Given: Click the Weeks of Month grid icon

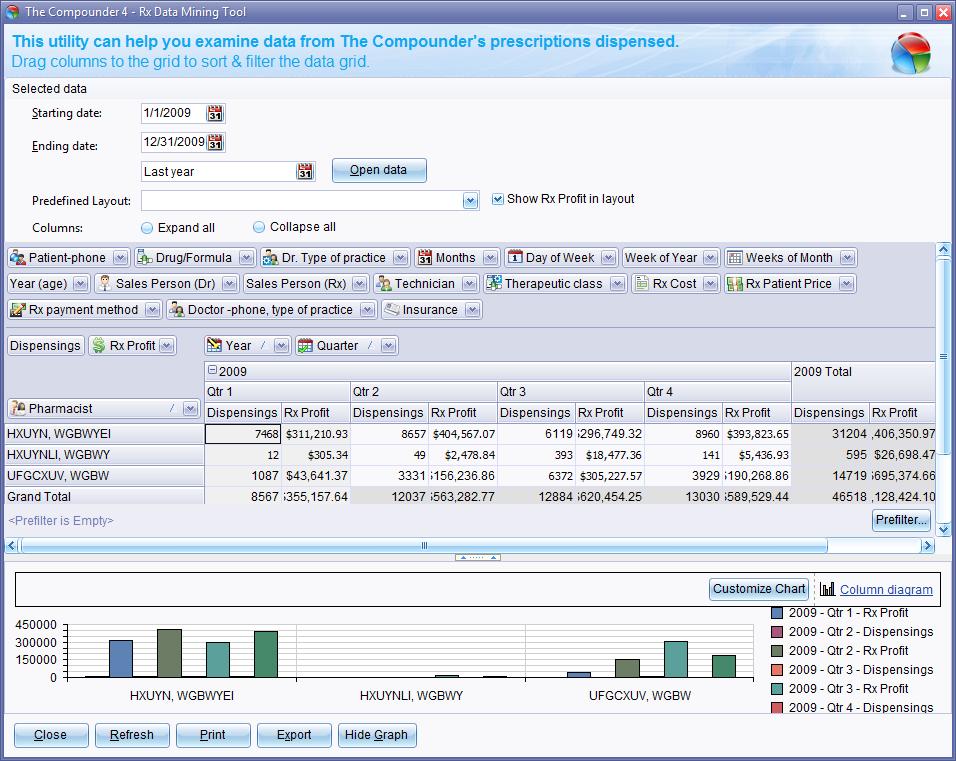Looking at the screenshot, I should coord(735,258).
